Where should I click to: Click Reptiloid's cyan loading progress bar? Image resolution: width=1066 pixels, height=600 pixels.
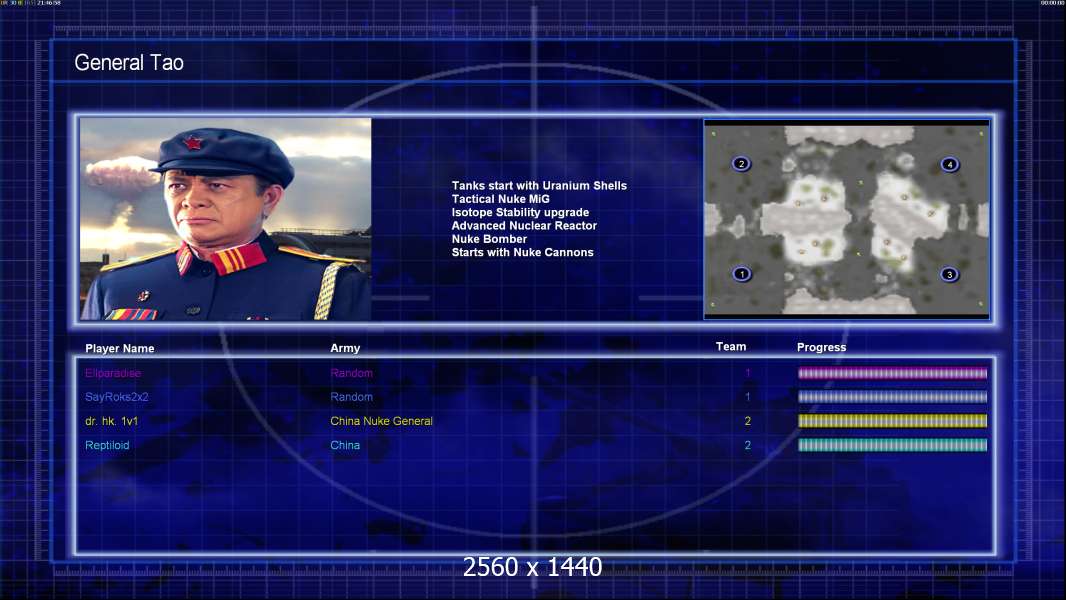click(892, 445)
